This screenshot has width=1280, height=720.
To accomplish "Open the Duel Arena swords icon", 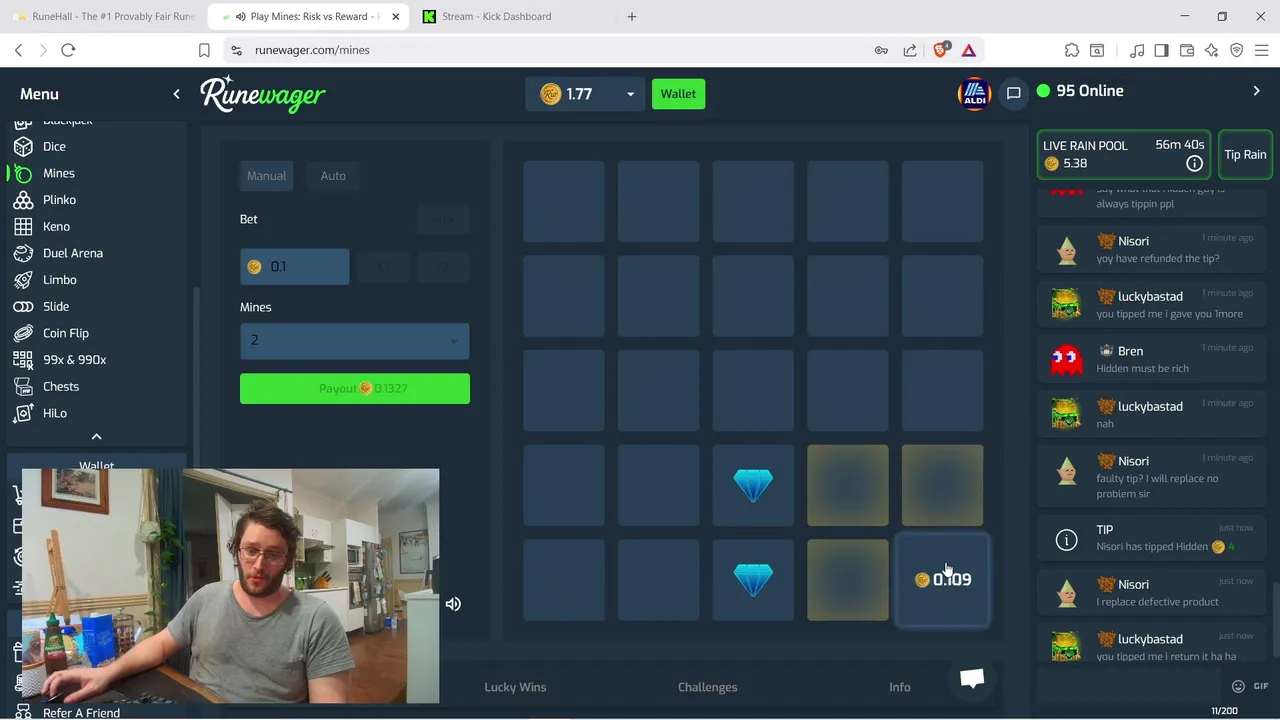I will click(23, 253).
